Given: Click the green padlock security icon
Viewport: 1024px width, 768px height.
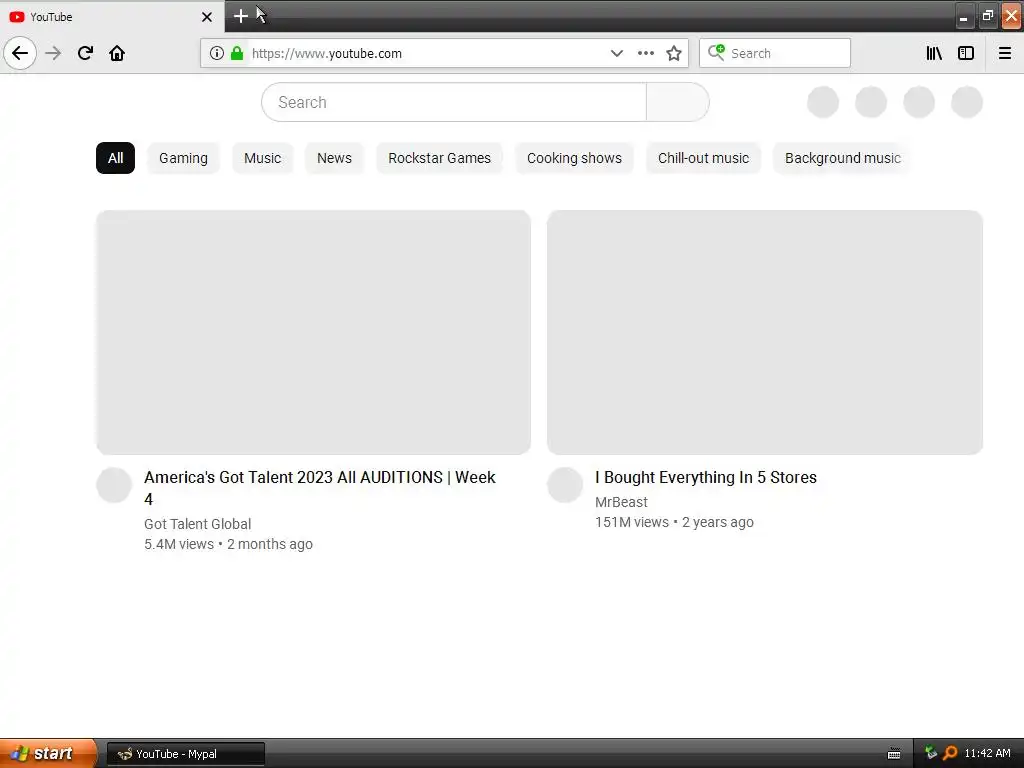Looking at the screenshot, I should [x=237, y=53].
